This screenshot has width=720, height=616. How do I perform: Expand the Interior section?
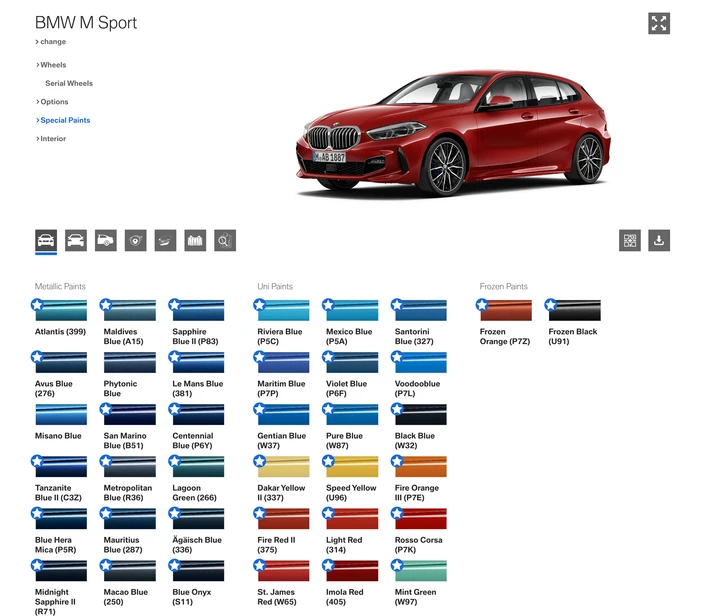[x=51, y=138]
